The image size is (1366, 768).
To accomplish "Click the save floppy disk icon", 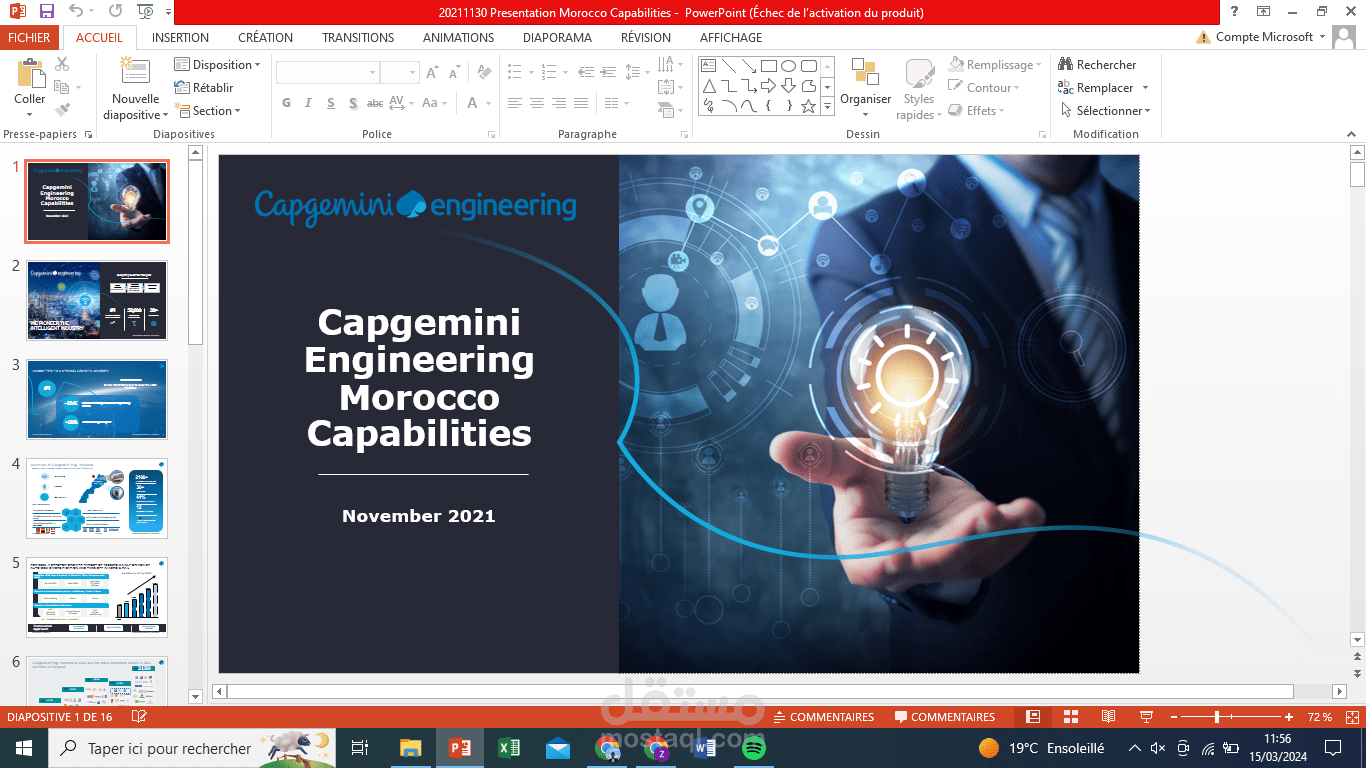I will 46,12.
